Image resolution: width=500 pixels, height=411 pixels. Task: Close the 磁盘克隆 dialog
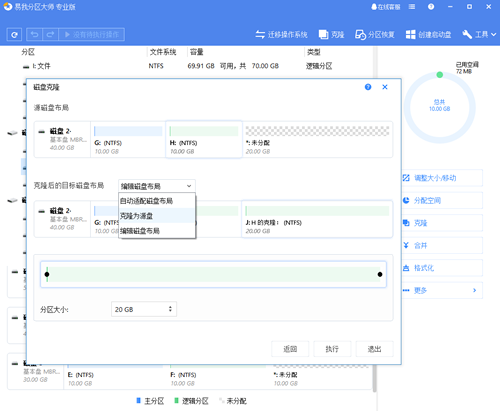(x=385, y=87)
